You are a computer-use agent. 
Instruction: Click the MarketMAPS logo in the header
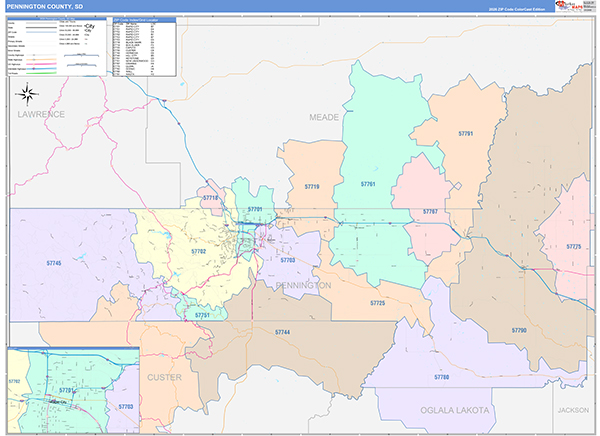pyautogui.click(x=569, y=5)
